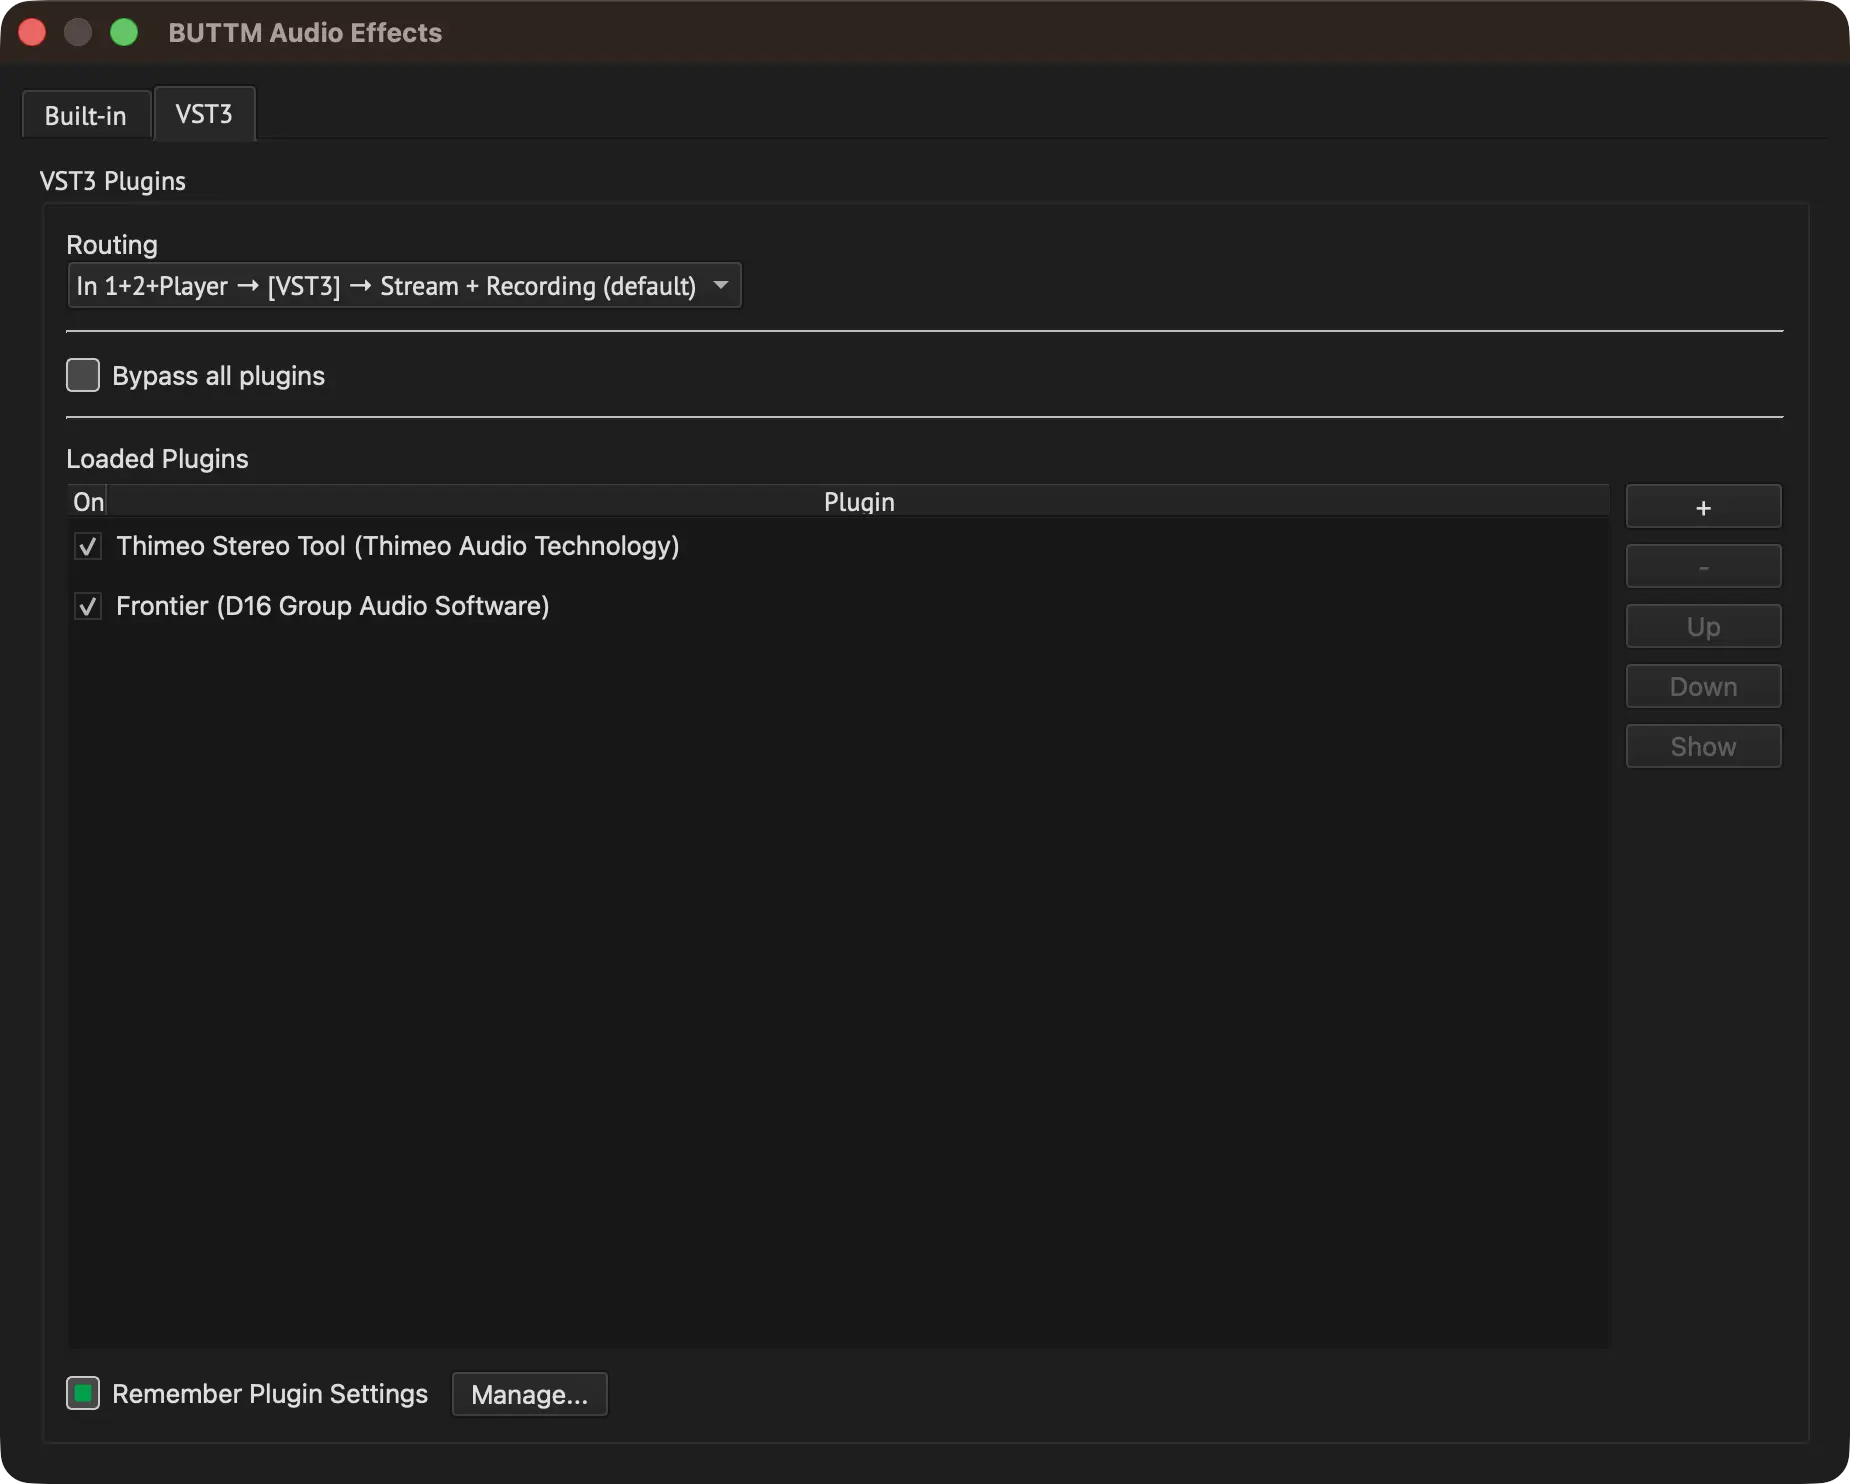Disable the Thimeo Stereo Tool plugin checkbox

point(88,546)
